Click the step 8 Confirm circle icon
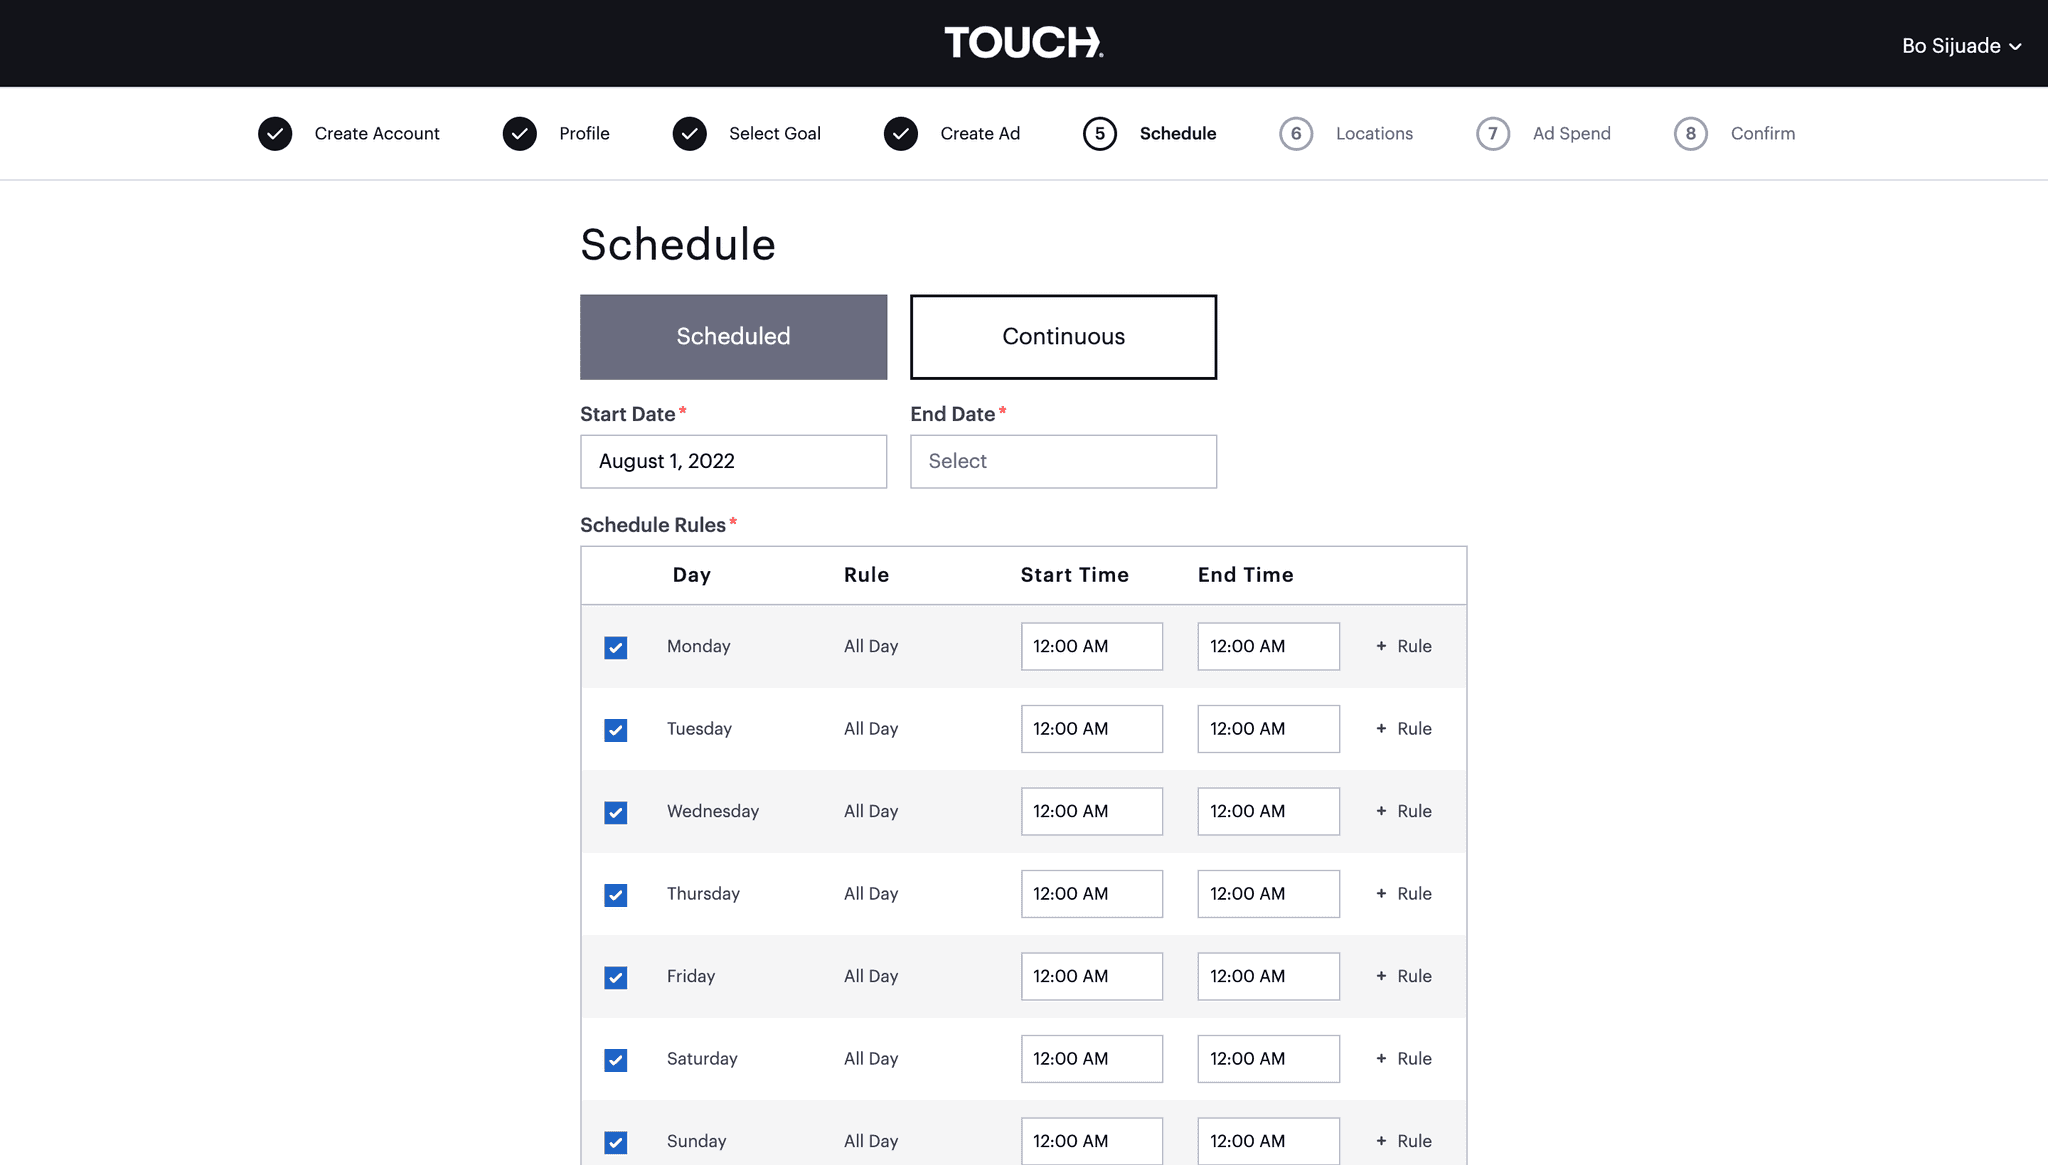The width and height of the screenshot is (2048, 1165). [1691, 134]
